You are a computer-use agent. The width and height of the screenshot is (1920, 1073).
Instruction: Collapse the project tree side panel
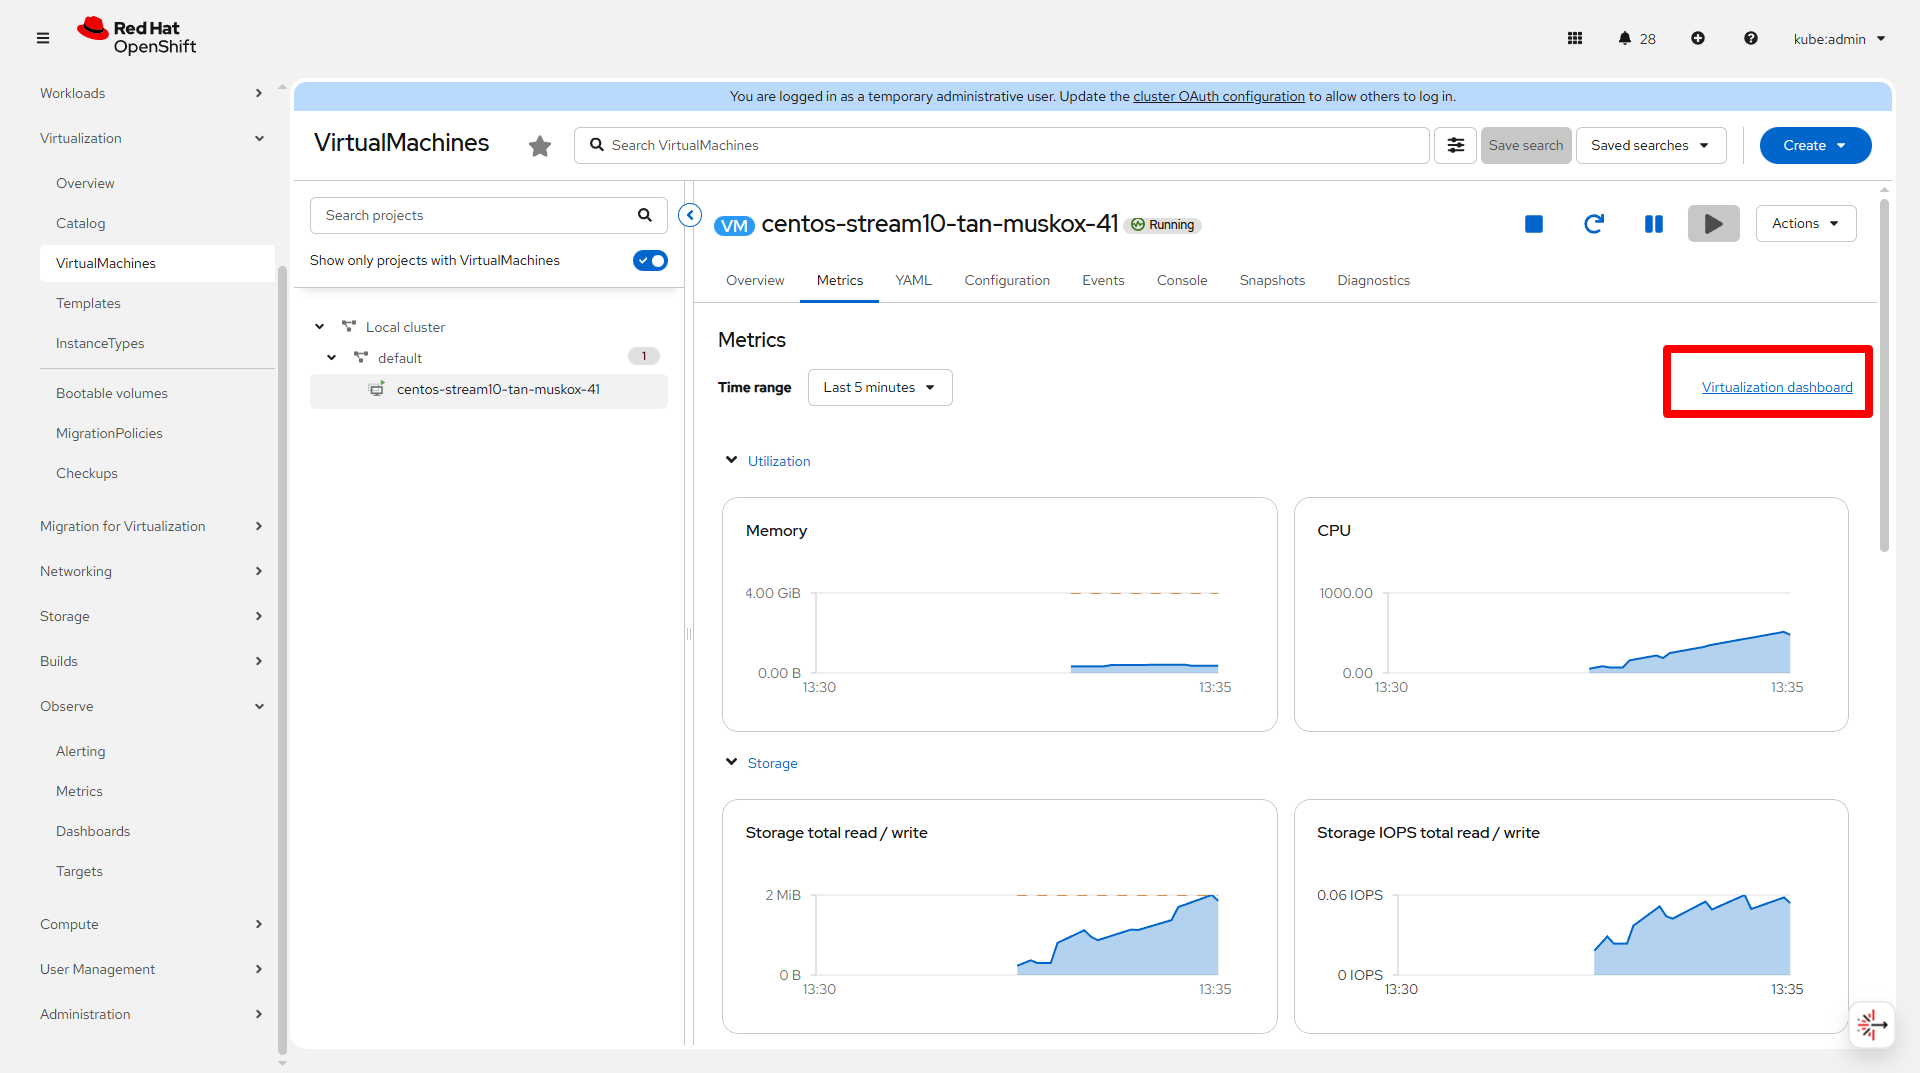(690, 215)
